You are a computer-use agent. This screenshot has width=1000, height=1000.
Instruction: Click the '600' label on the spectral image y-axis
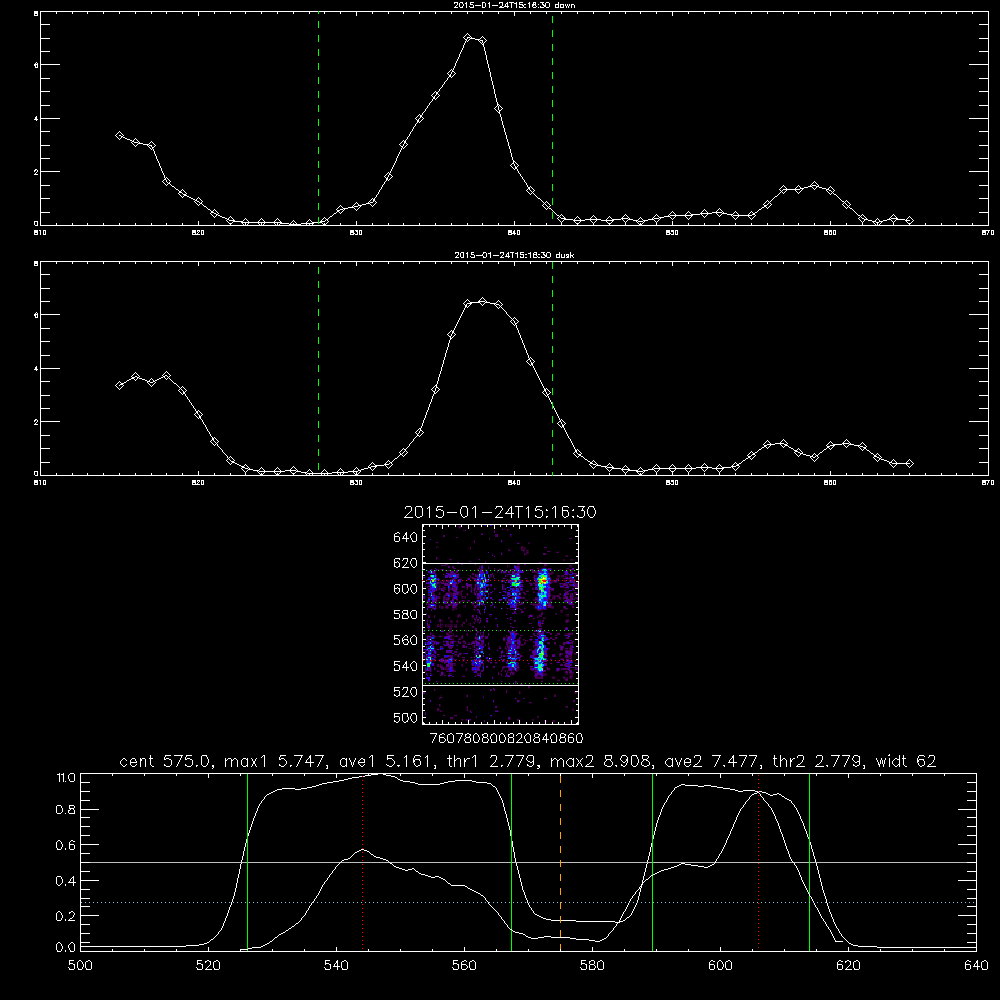click(x=406, y=589)
